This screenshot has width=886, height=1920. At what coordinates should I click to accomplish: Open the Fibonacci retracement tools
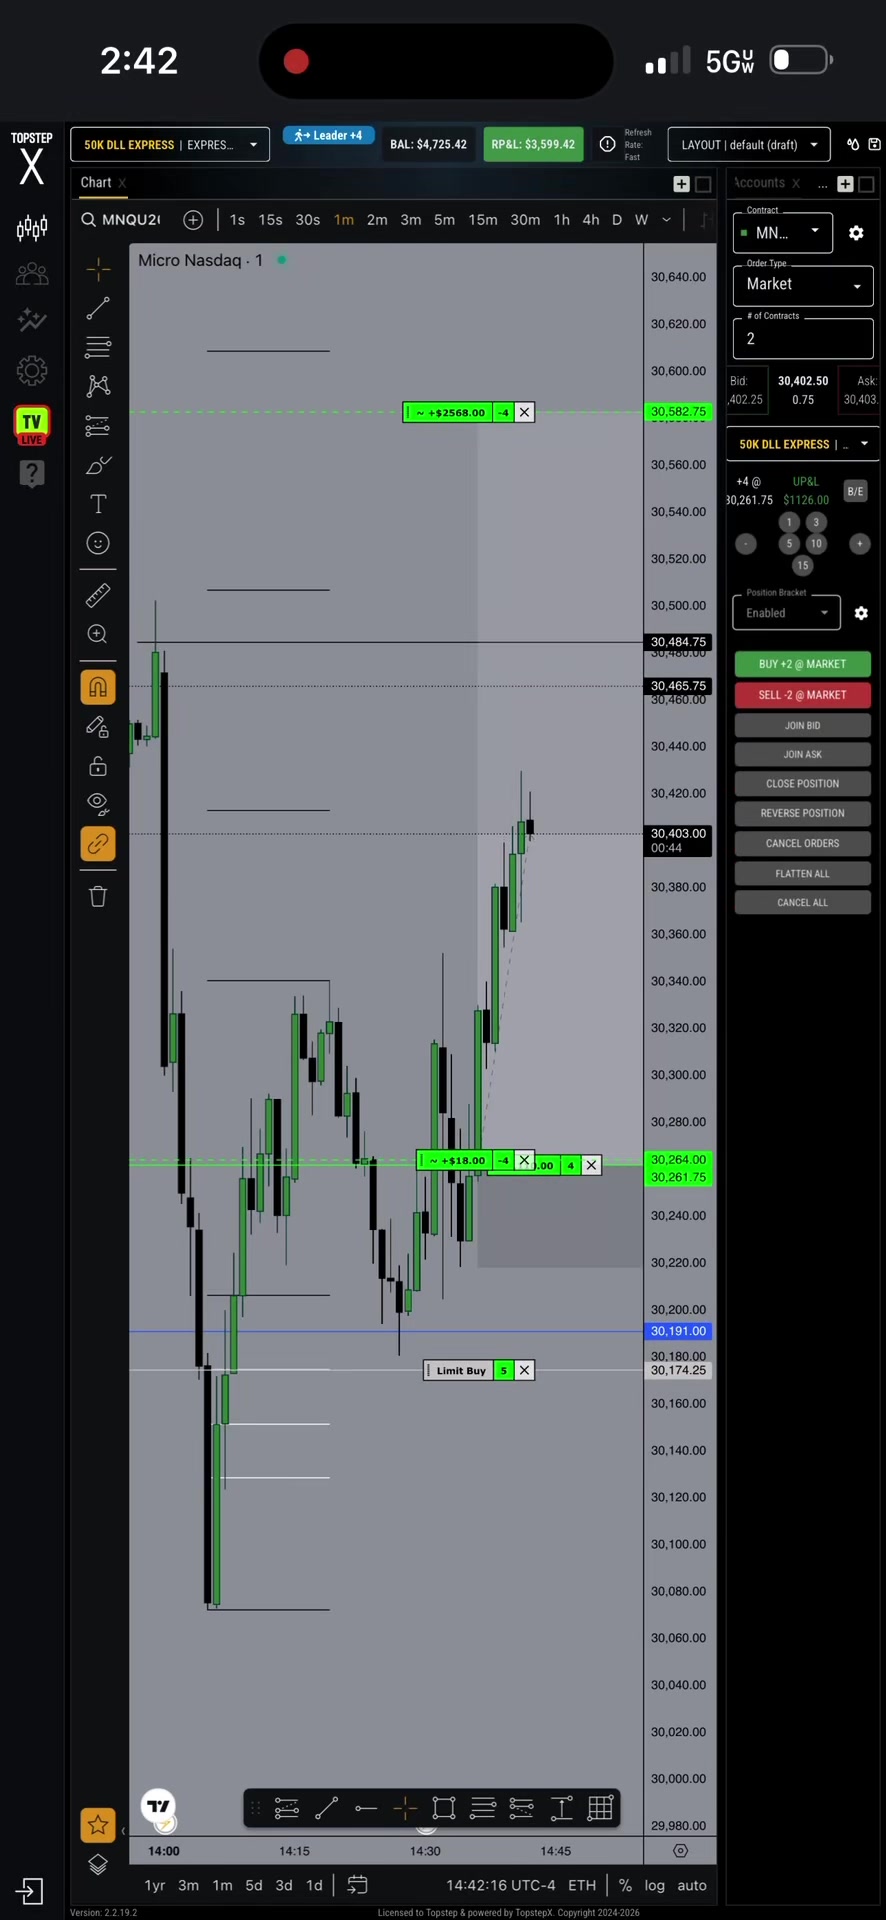[98, 347]
